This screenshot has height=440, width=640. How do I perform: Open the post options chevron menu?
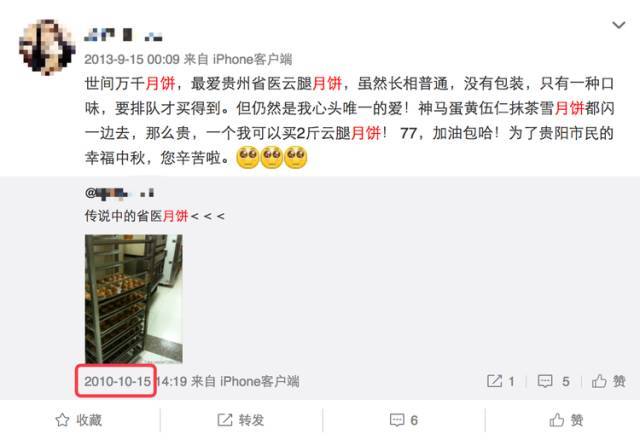pyautogui.click(x=619, y=25)
